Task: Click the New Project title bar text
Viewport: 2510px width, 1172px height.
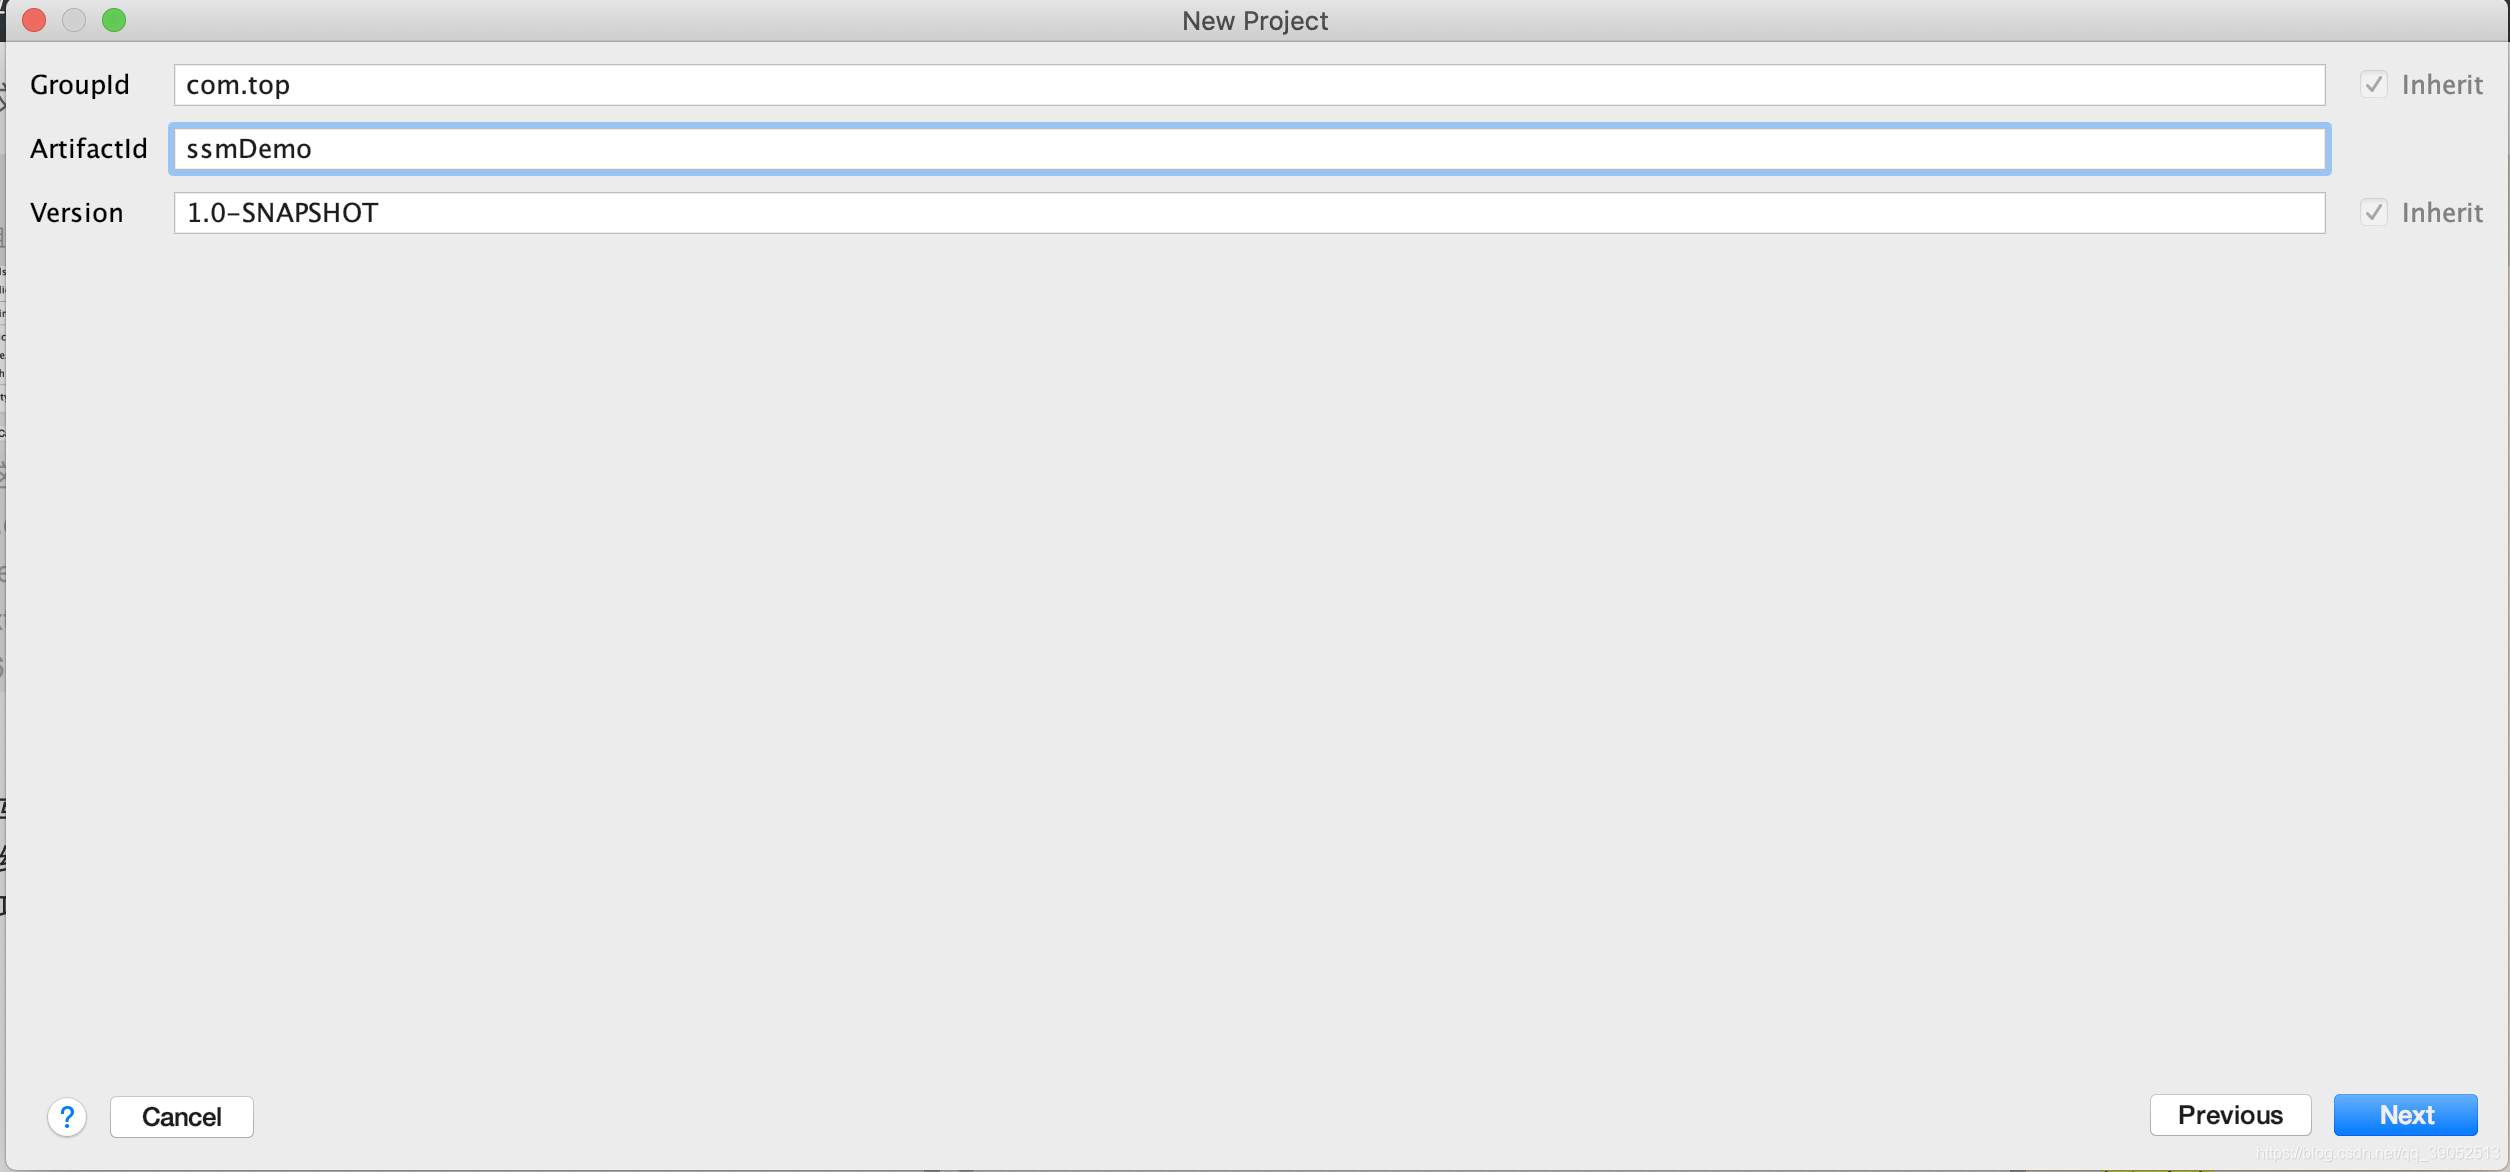Action: click(1254, 21)
